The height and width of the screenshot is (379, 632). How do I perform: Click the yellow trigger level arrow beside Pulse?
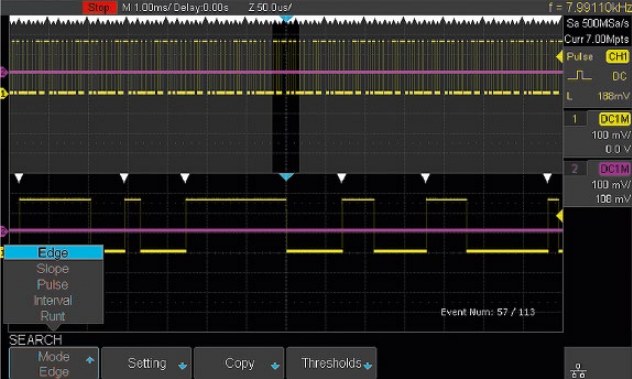pos(559,57)
